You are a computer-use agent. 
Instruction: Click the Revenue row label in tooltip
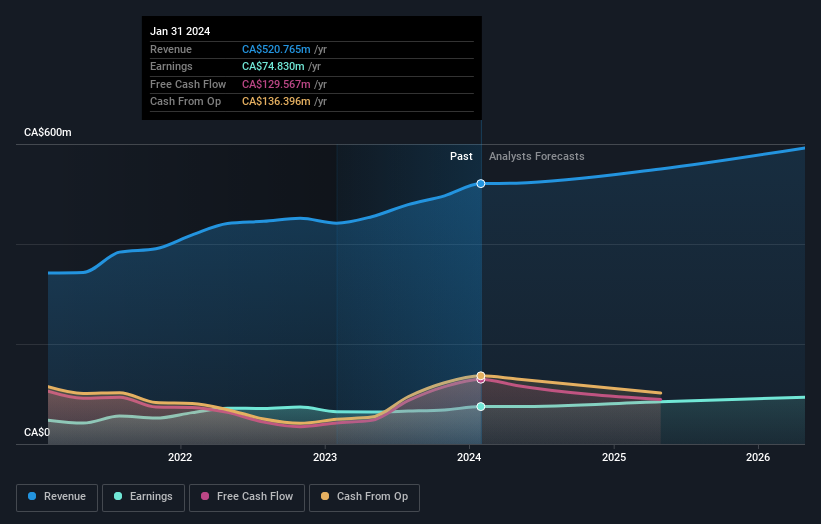pos(171,49)
